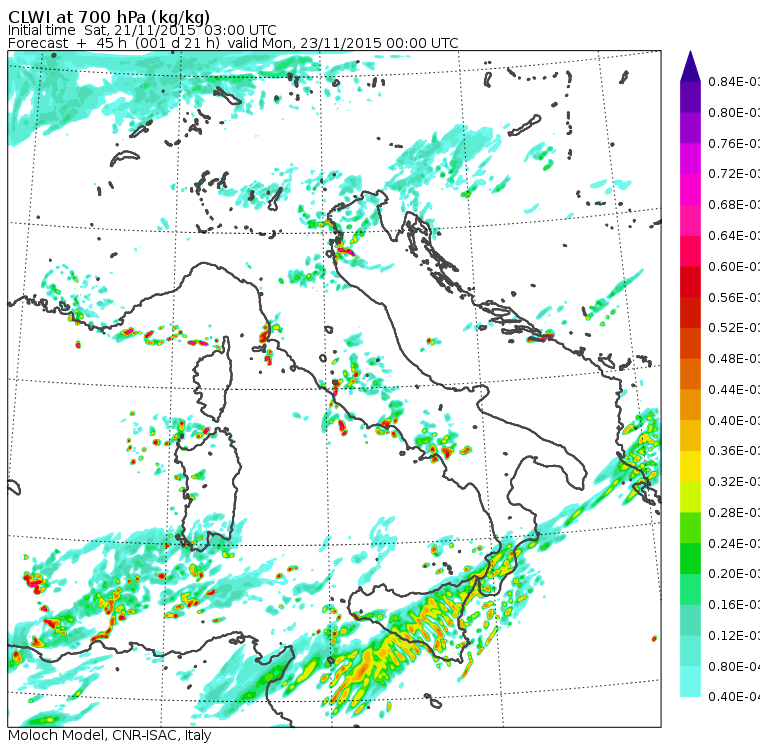Click the 0.80E-03 colorbar label
760x749 pixels.
[734, 112]
